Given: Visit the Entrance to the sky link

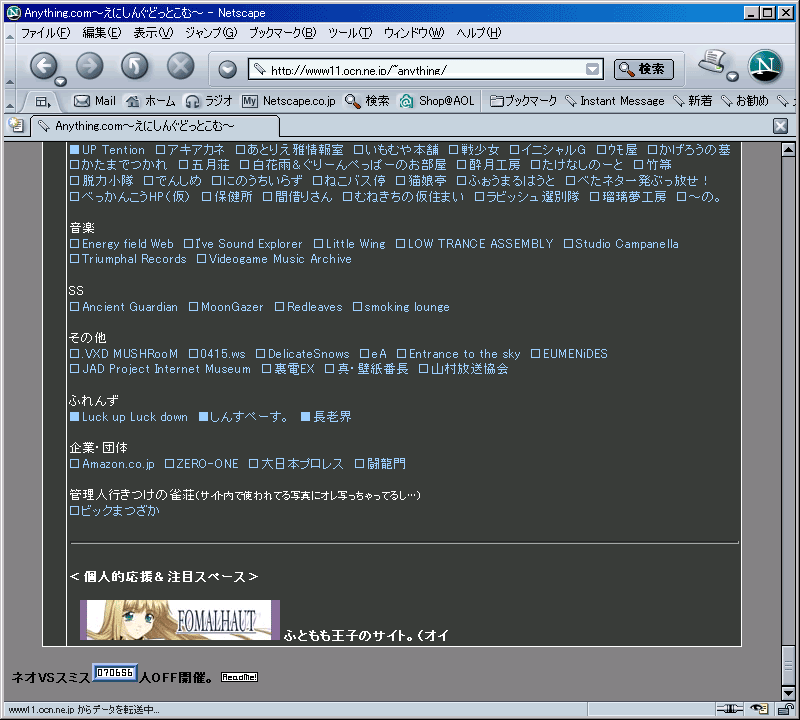Looking at the screenshot, I should pos(459,354).
